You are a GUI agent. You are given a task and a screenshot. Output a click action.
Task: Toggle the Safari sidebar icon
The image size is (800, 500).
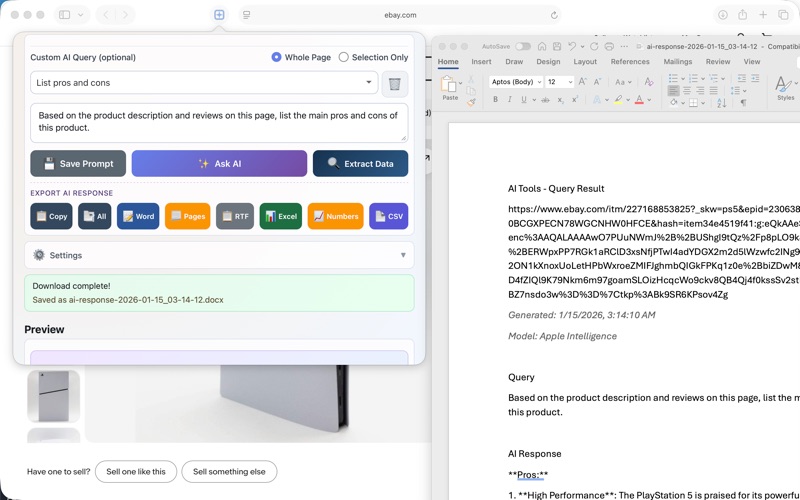click(64, 15)
